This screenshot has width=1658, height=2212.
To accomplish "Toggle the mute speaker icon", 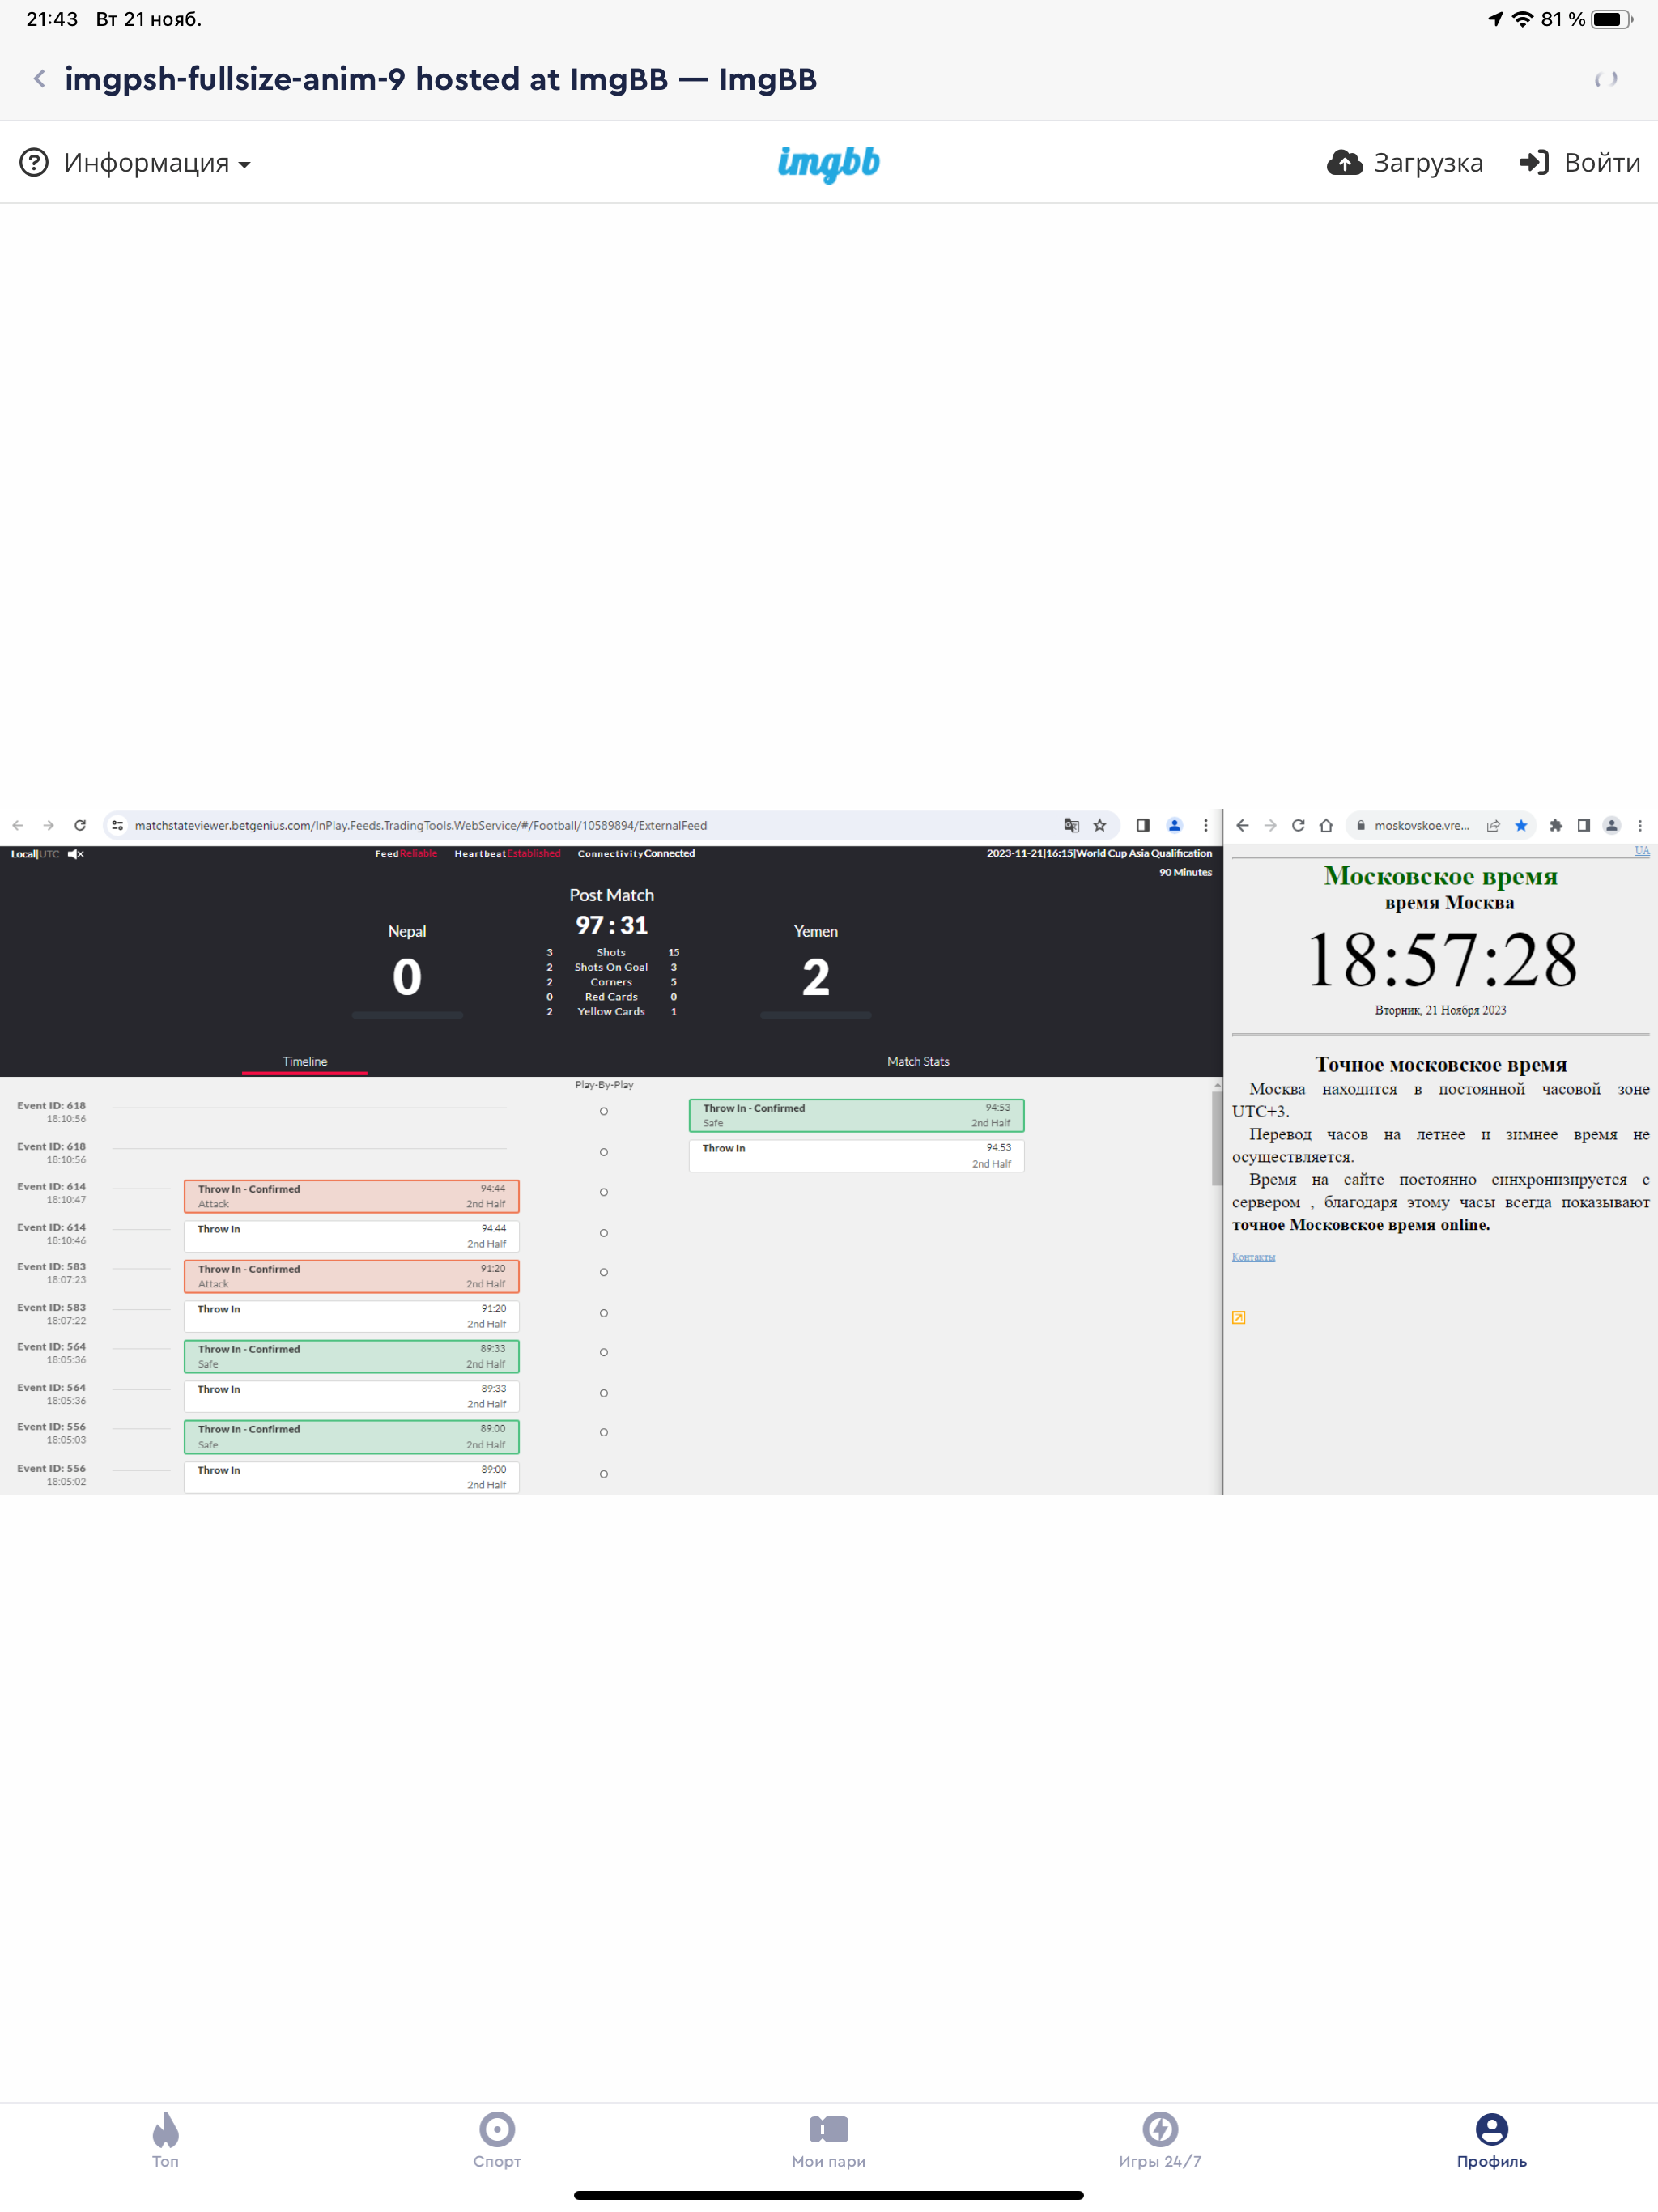I will [76, 854].
